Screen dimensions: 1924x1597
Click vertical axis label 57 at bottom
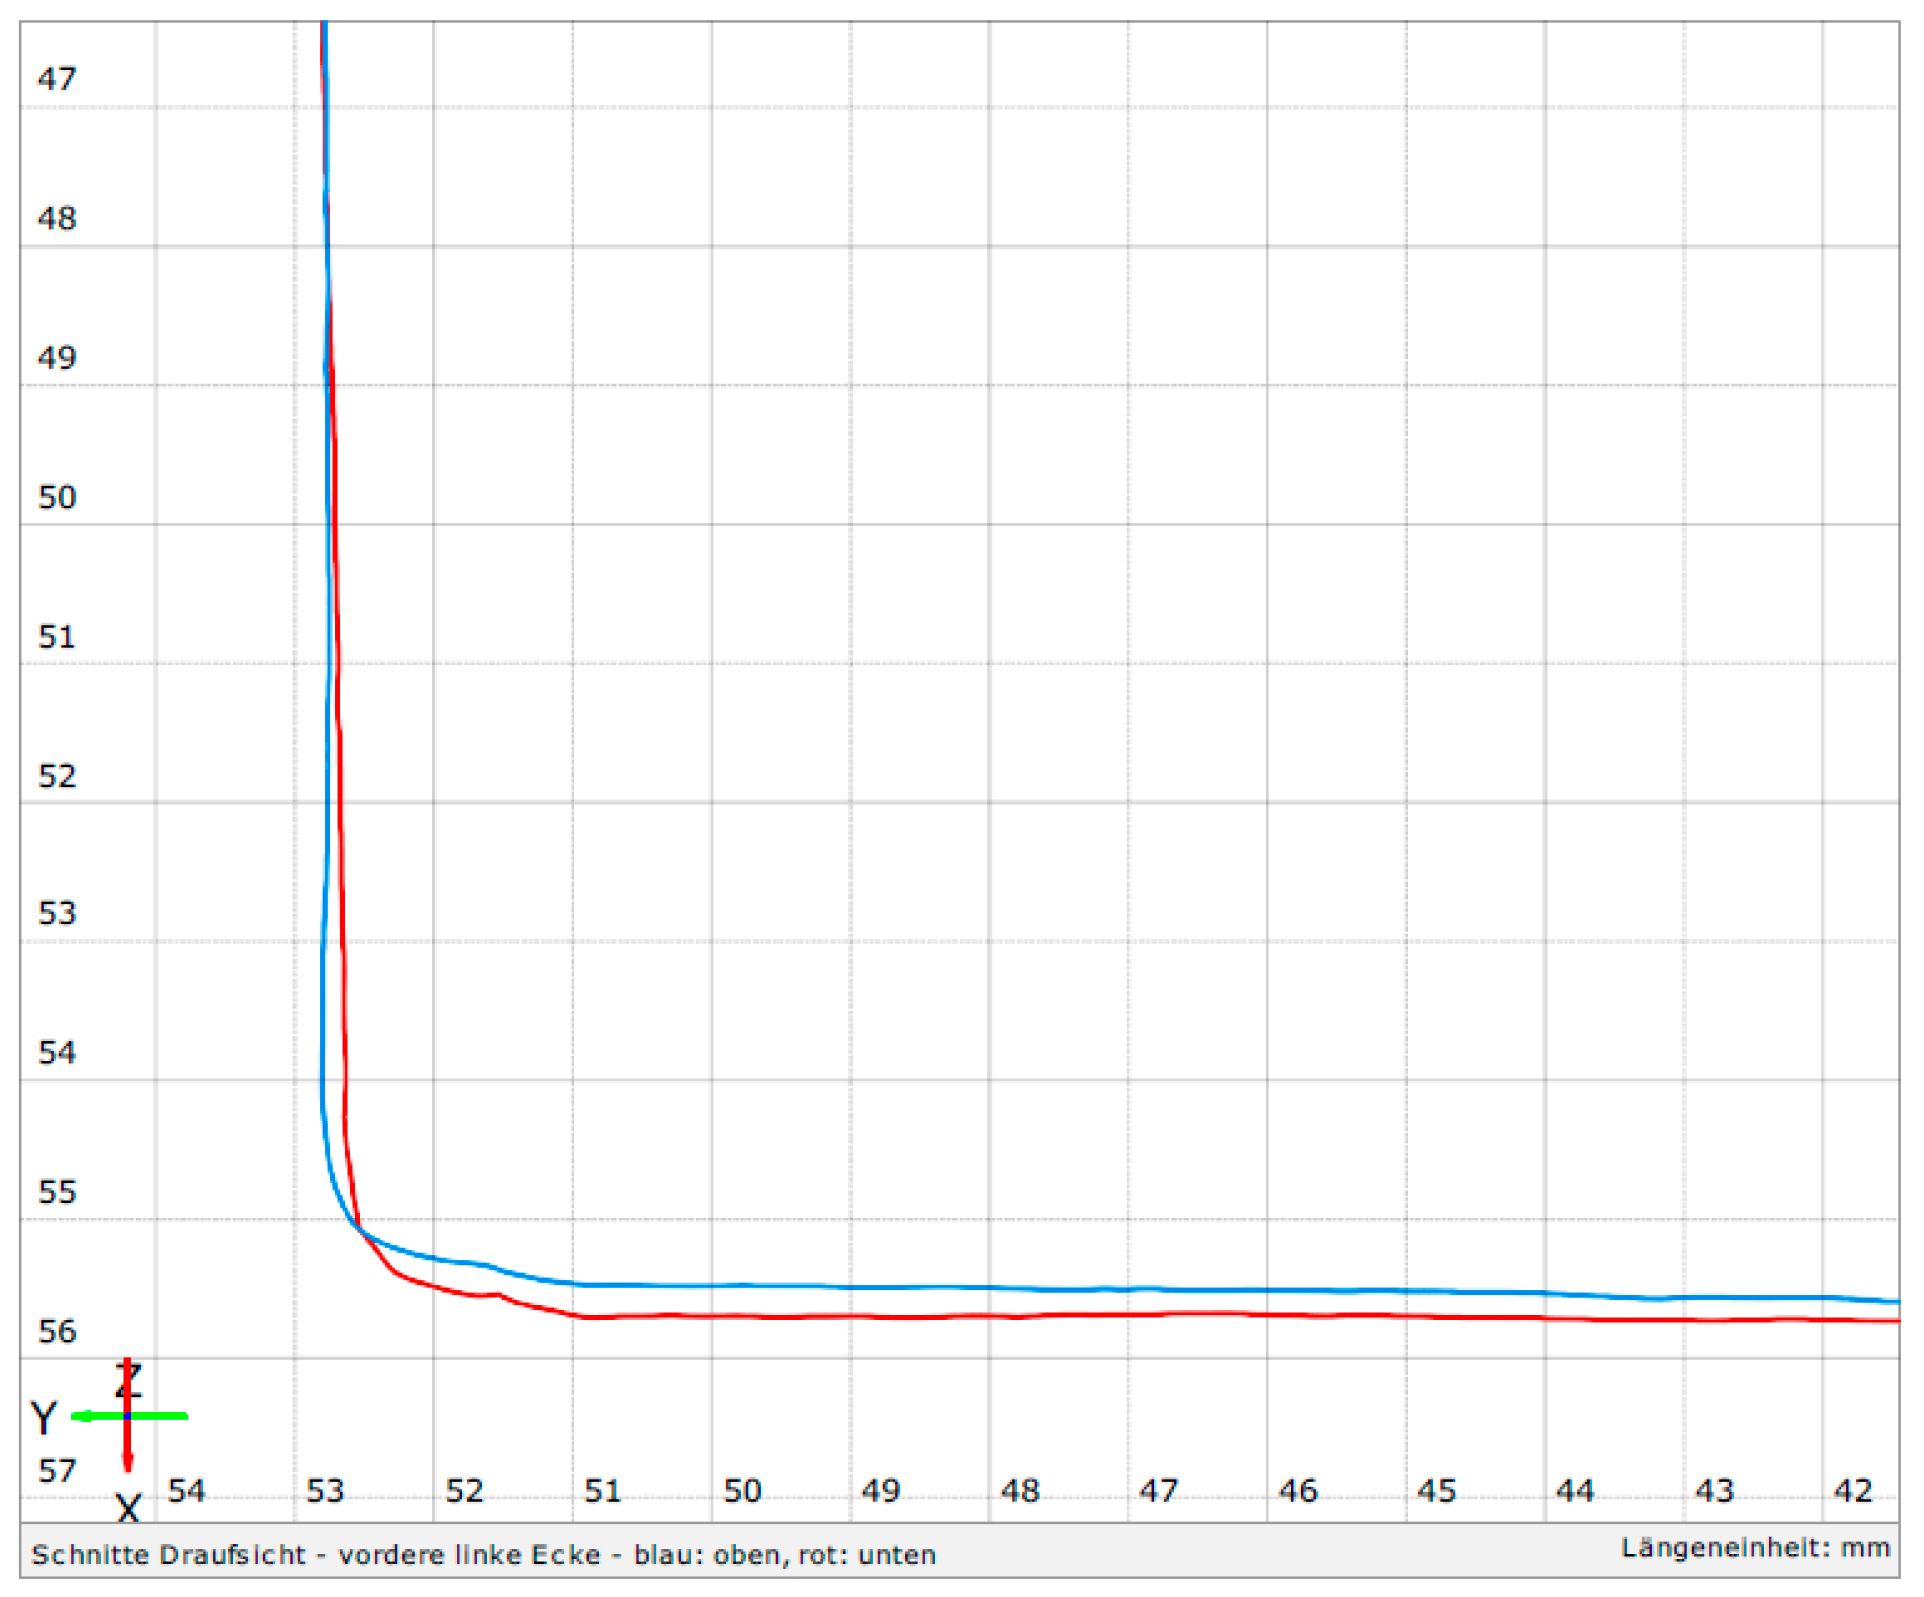[x=57, y=1471]
